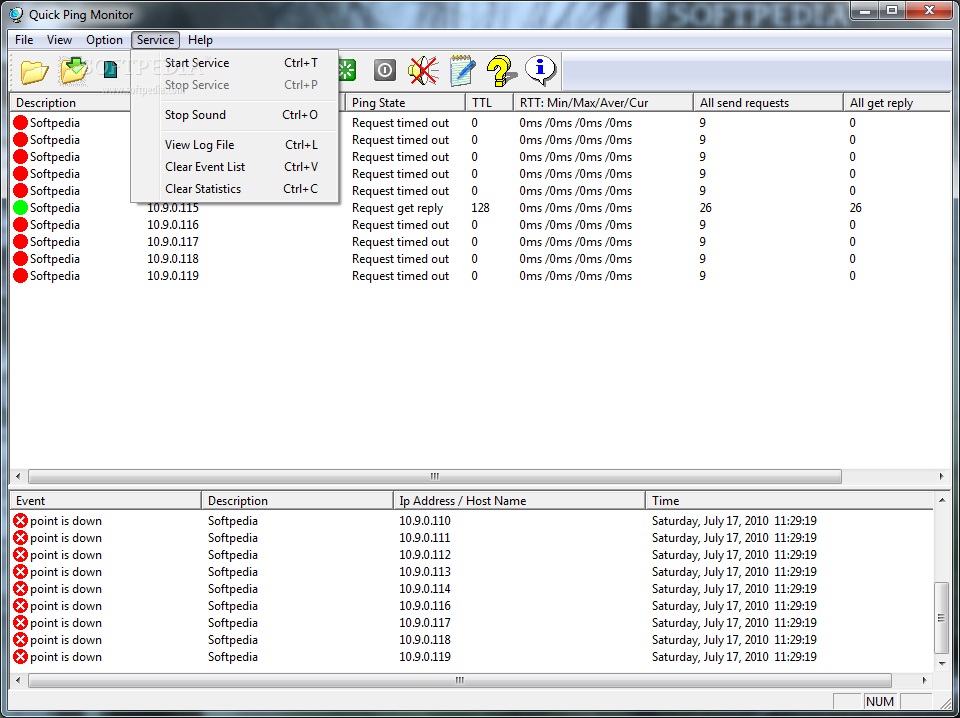This screenshot has height=718, width=960.
Task: Choose Clear Statistics menu entry
Action: [x=235, y=189]
